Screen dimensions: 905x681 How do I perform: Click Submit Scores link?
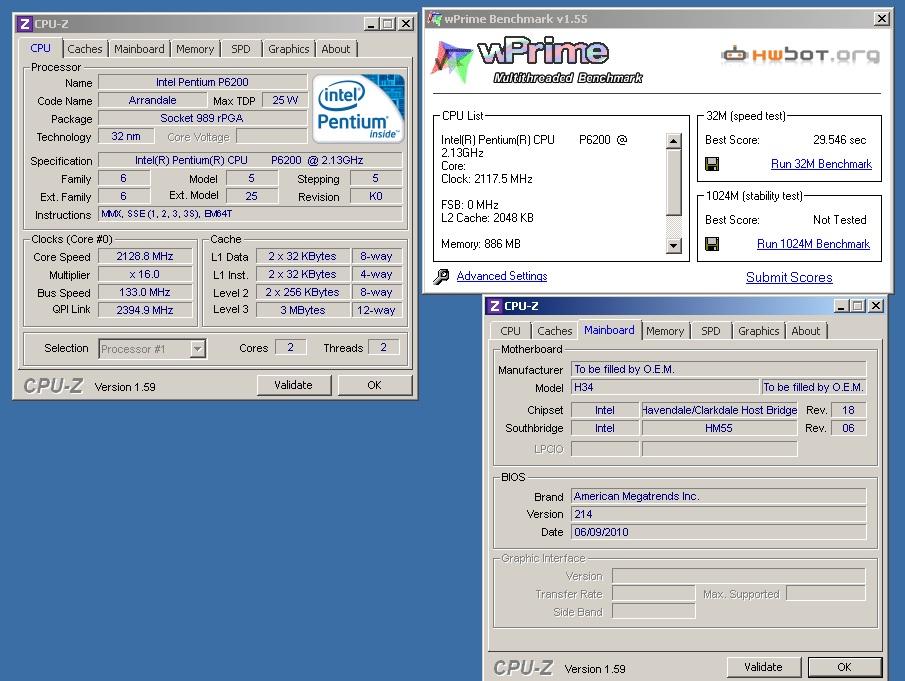789,278
